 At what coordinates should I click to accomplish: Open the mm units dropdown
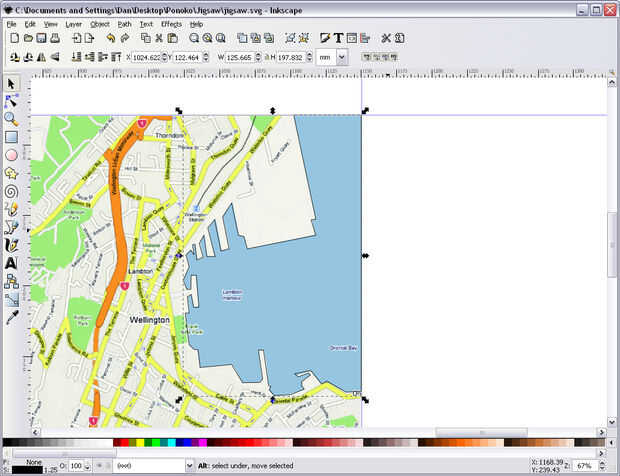[342, 57]
